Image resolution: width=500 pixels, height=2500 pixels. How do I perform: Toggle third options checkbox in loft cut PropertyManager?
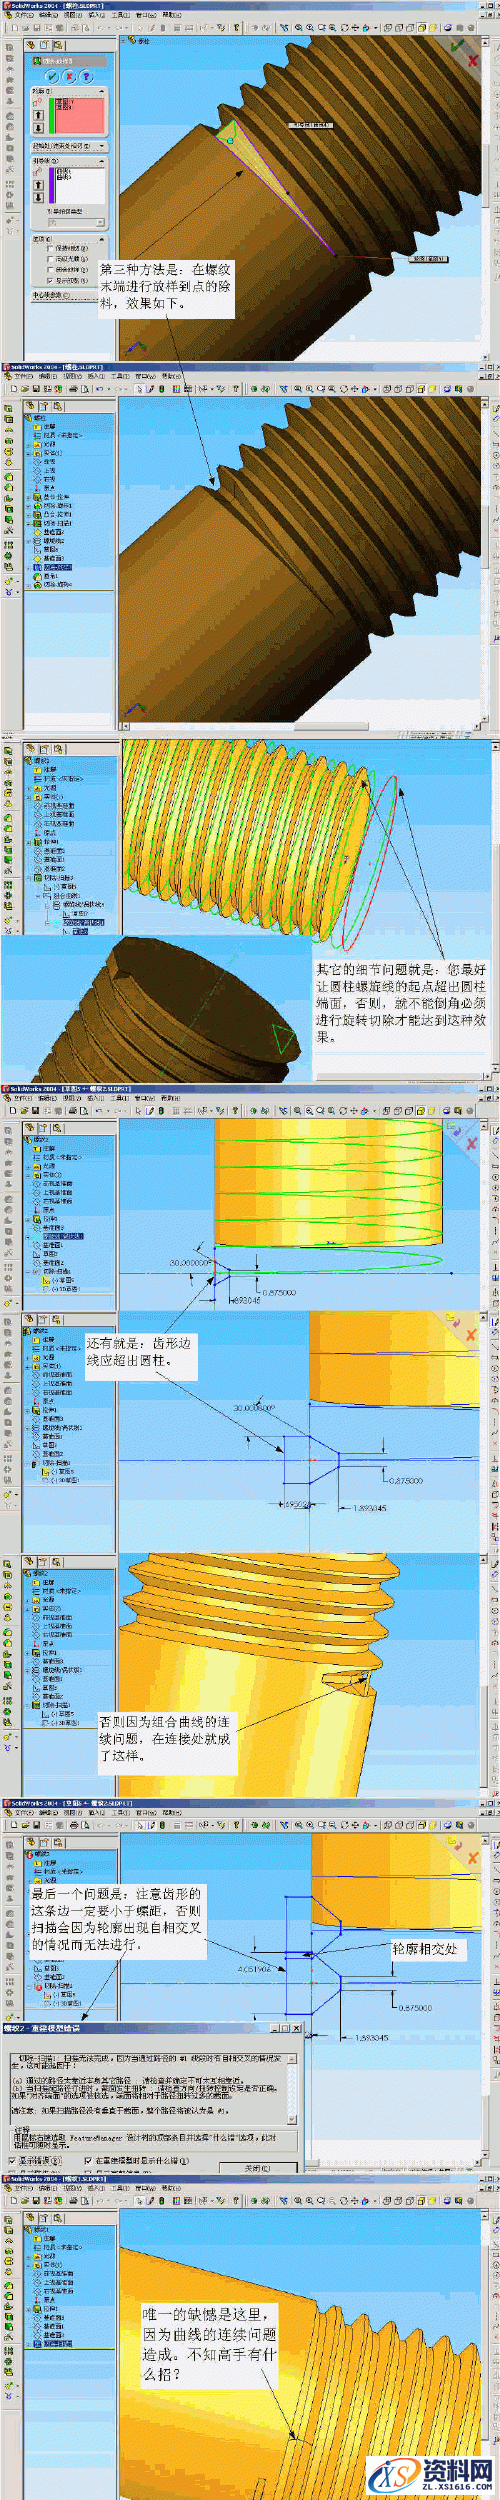pos(50,270)
